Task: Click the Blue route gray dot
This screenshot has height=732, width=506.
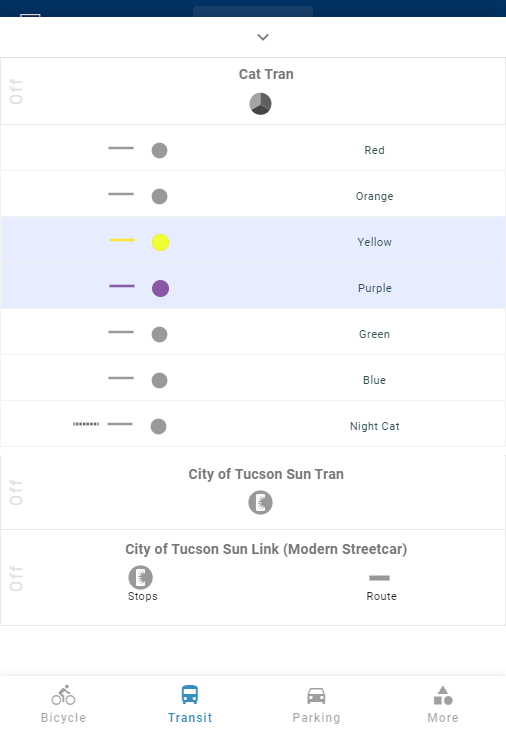Action: point(160,380)
